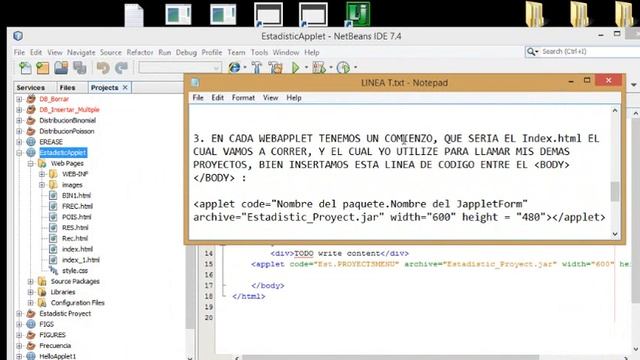The height and width of the screenshot is (360, 640).
Task: Open the Refactor menu in NetBeans
Action: [140, 52]
